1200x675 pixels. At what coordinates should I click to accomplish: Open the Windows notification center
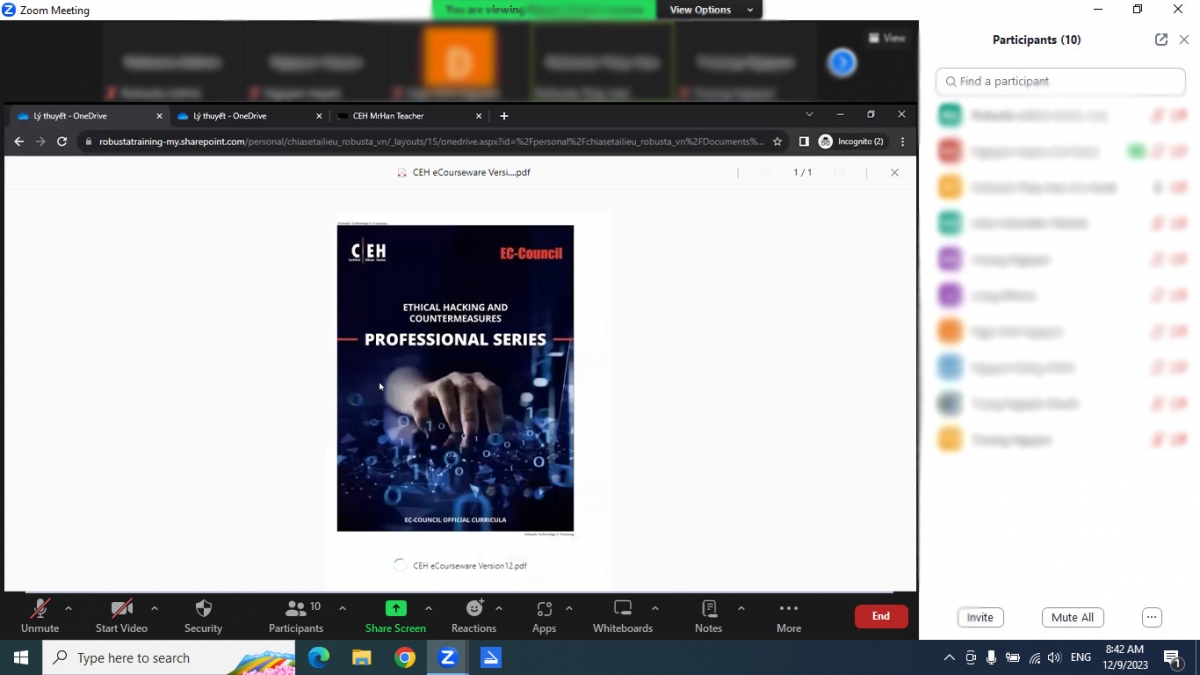(1173, 658)
